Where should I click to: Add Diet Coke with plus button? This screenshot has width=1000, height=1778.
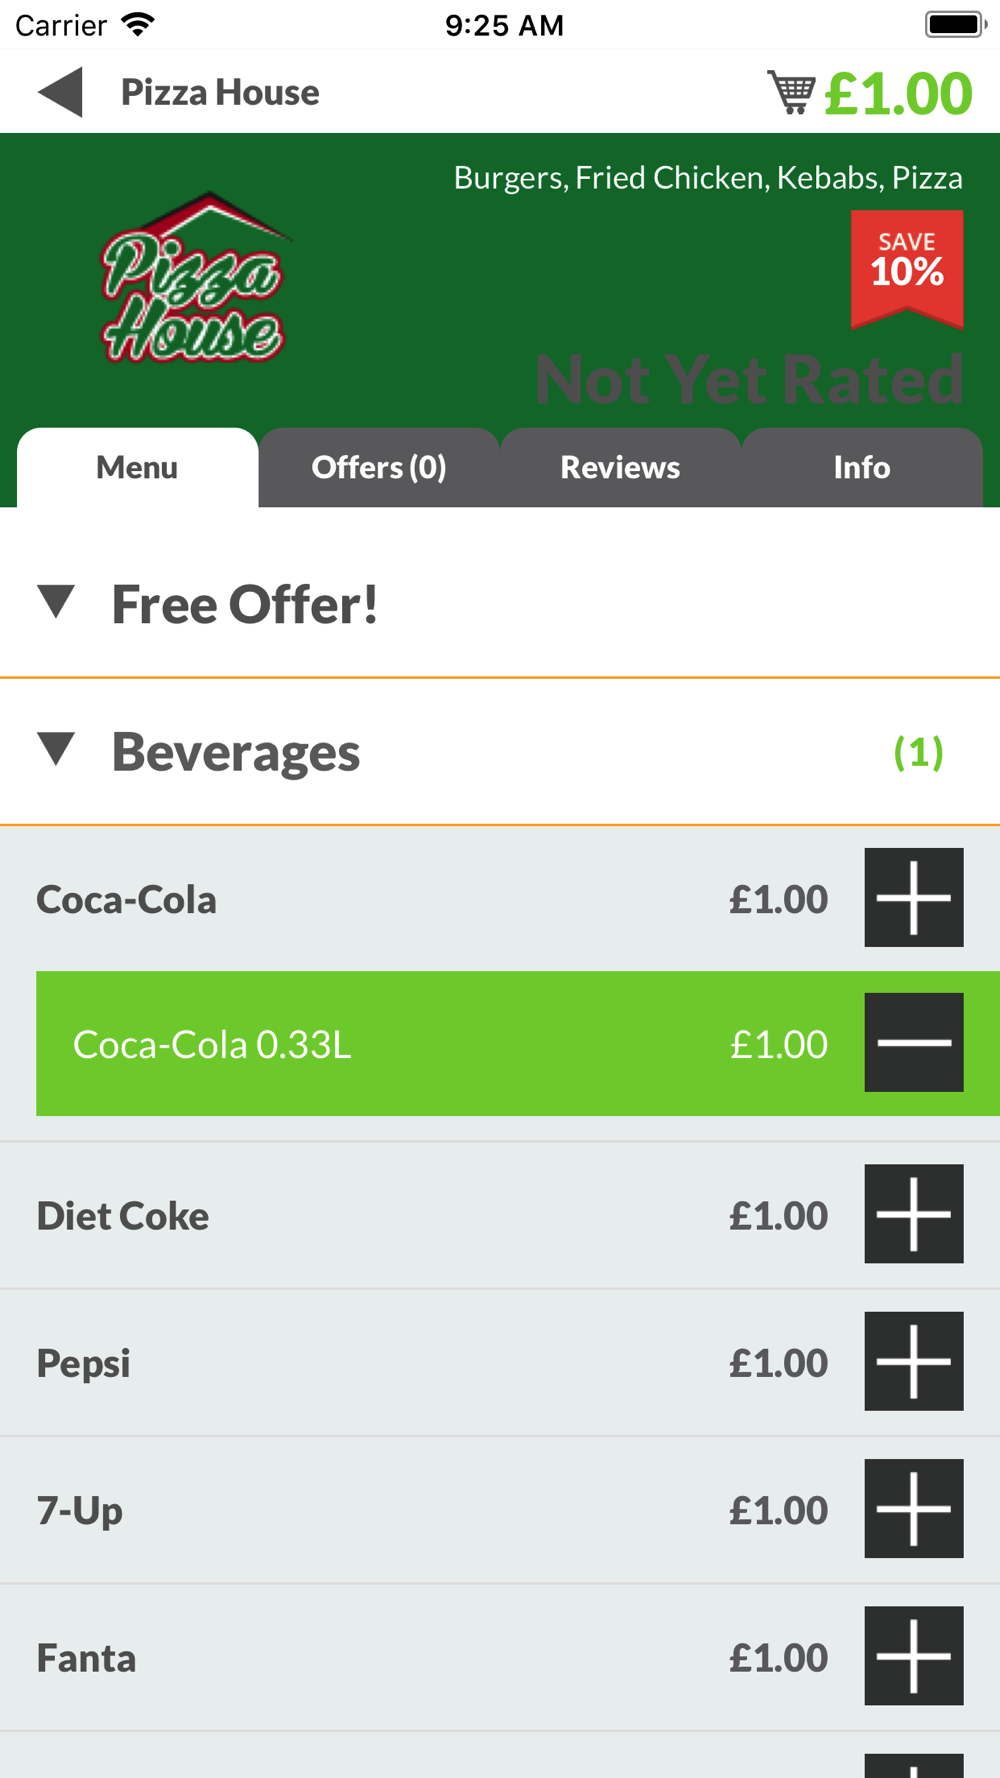[x=913, y=1214]
